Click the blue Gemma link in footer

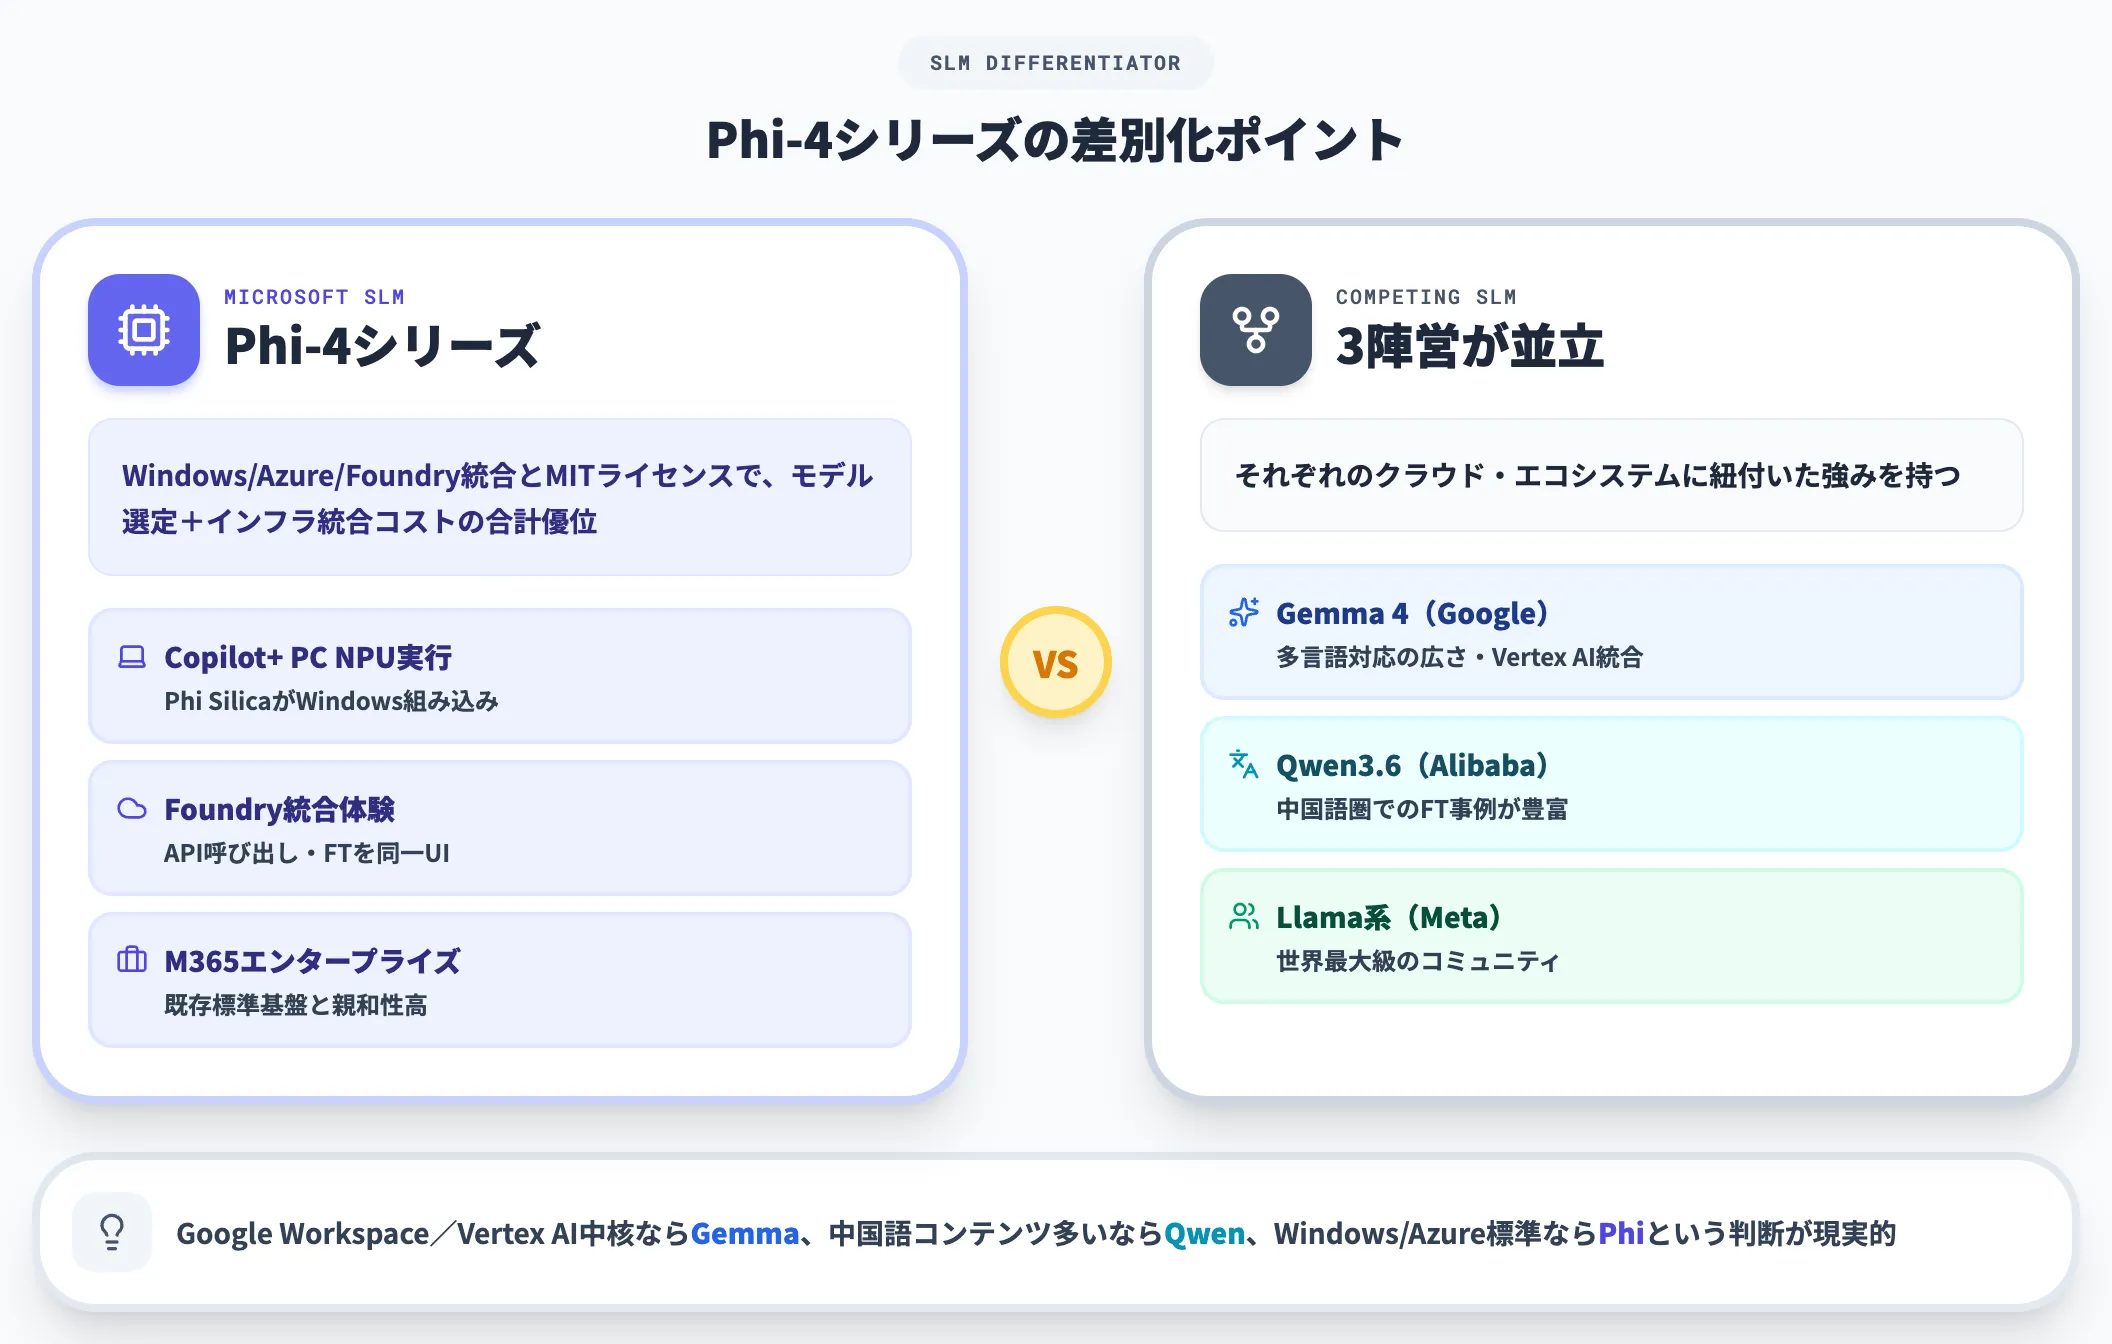[x=745, y=1233]
